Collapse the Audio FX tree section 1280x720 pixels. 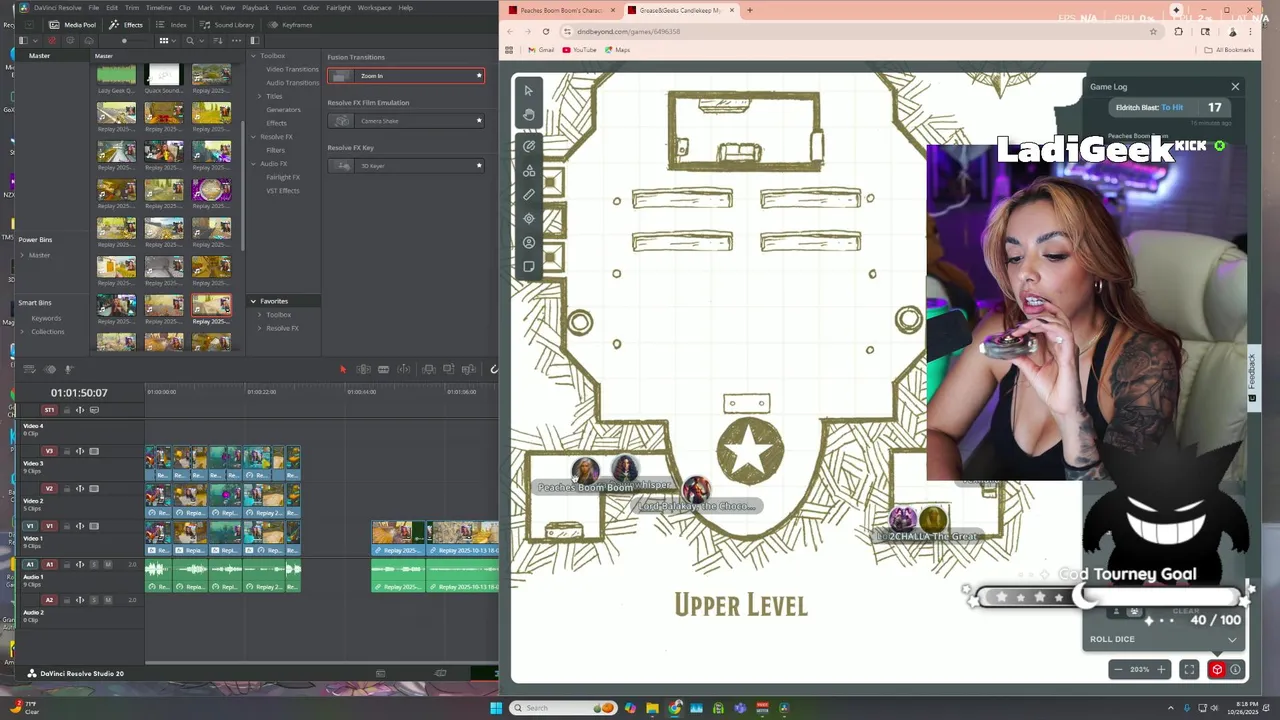coord(253,164)
